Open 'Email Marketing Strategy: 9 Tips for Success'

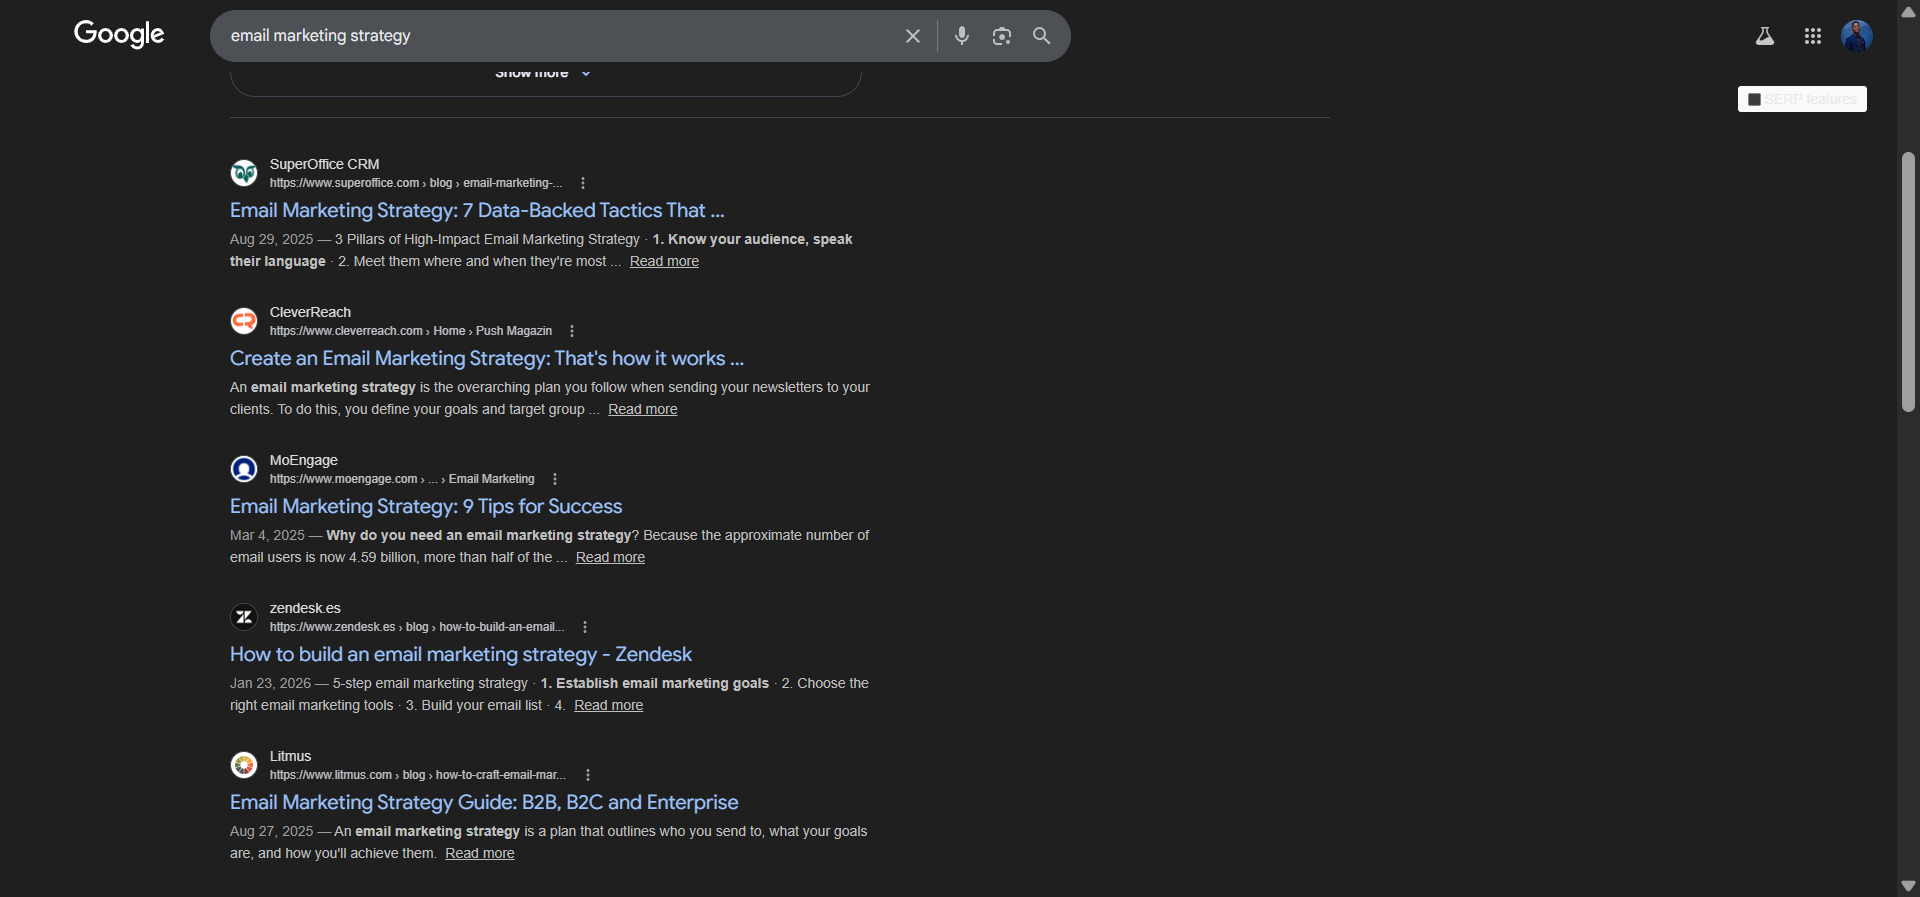426,506
